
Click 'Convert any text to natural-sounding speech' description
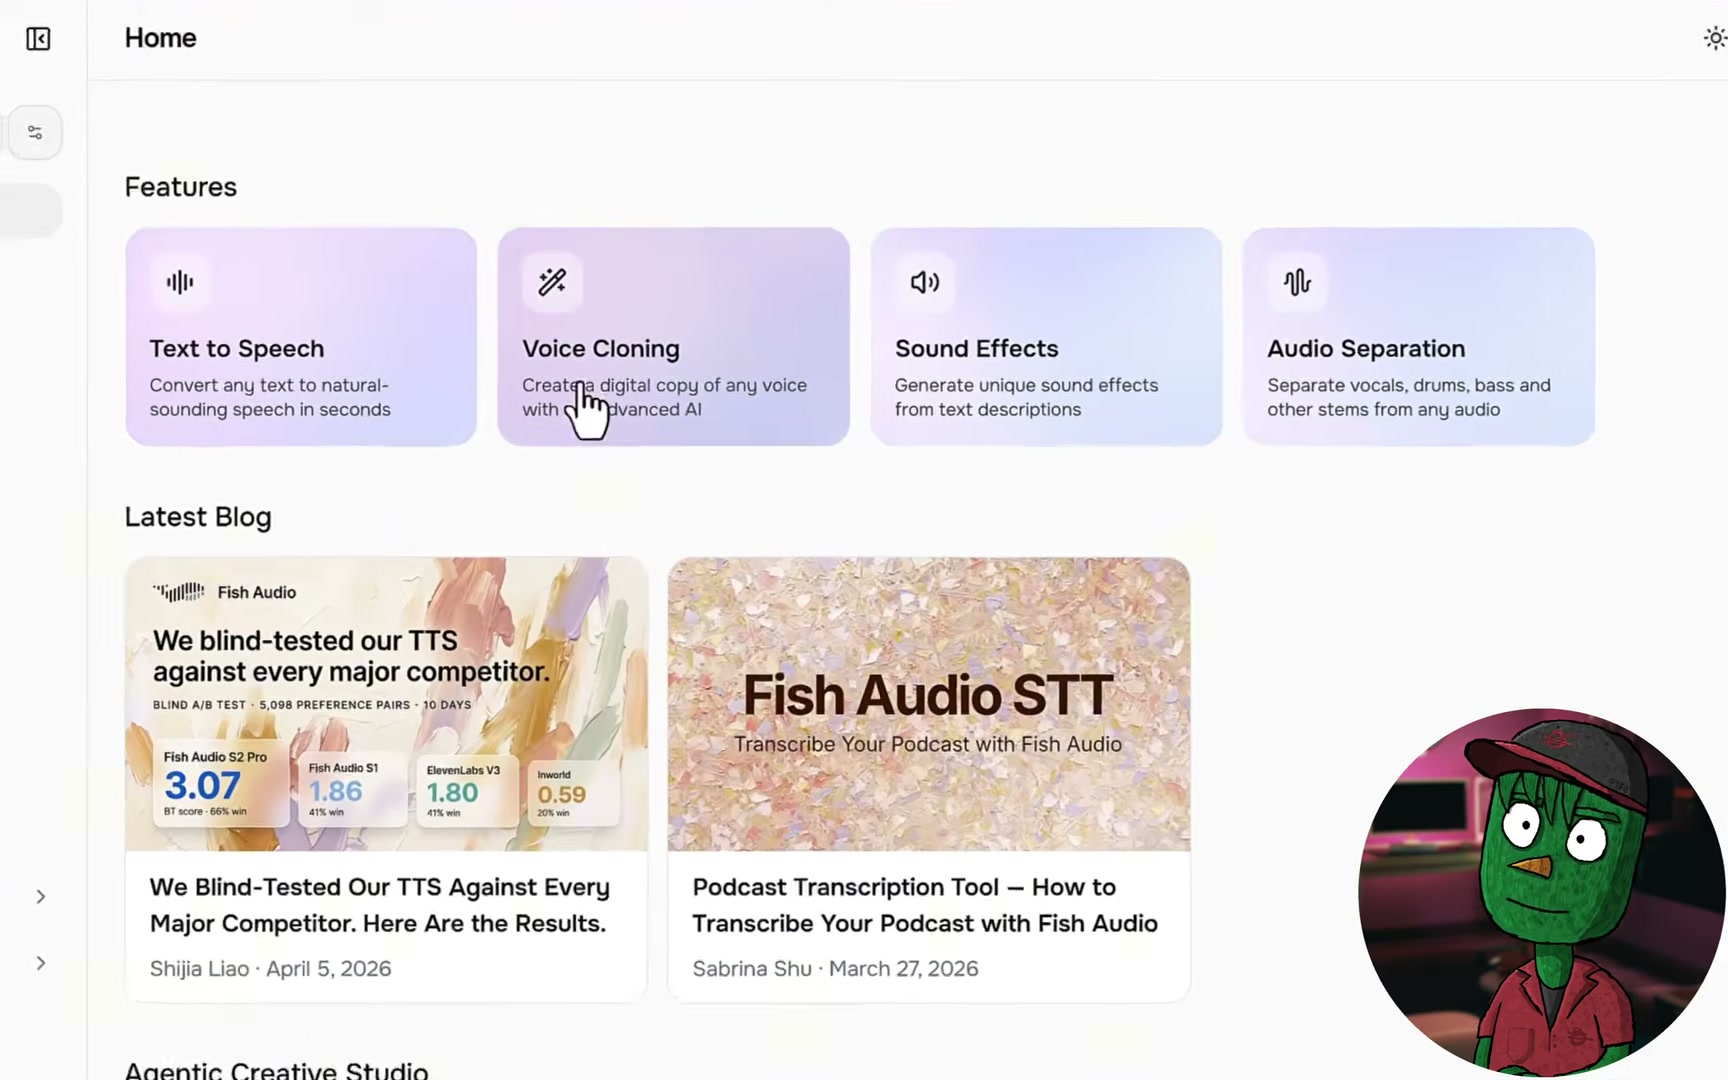click(270, 397)
